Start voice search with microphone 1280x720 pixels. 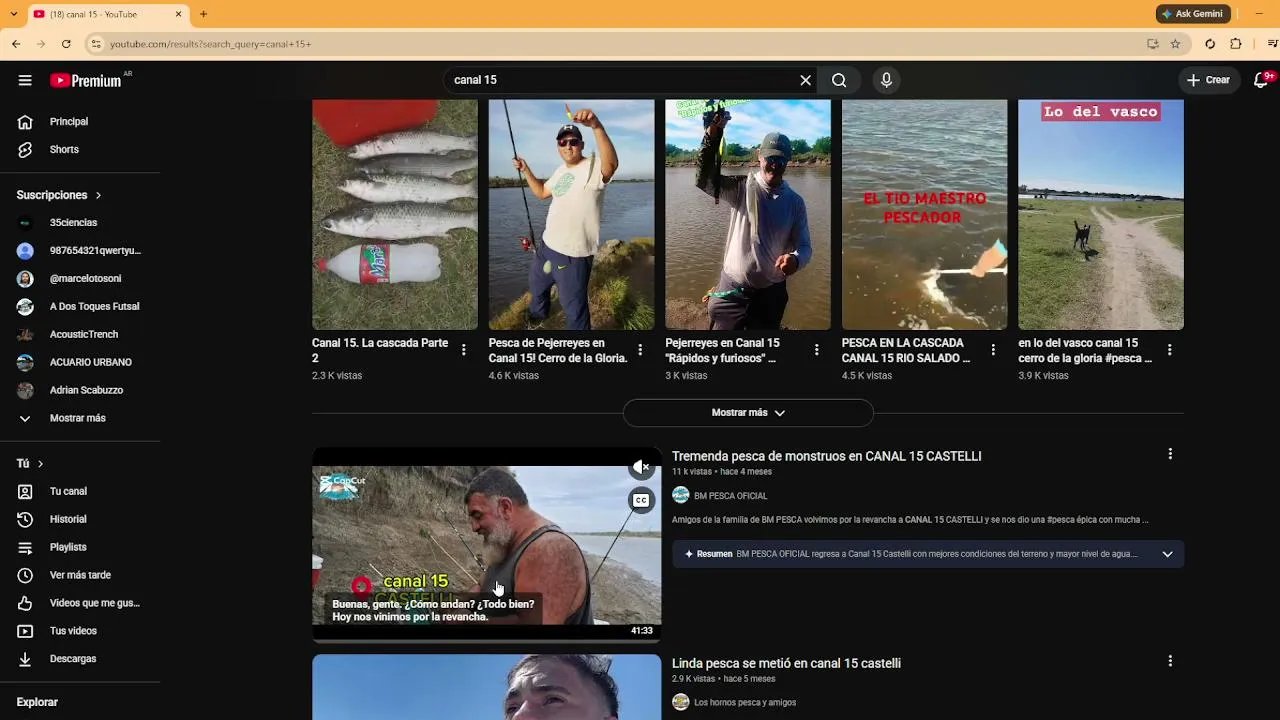tap(886, 80)
